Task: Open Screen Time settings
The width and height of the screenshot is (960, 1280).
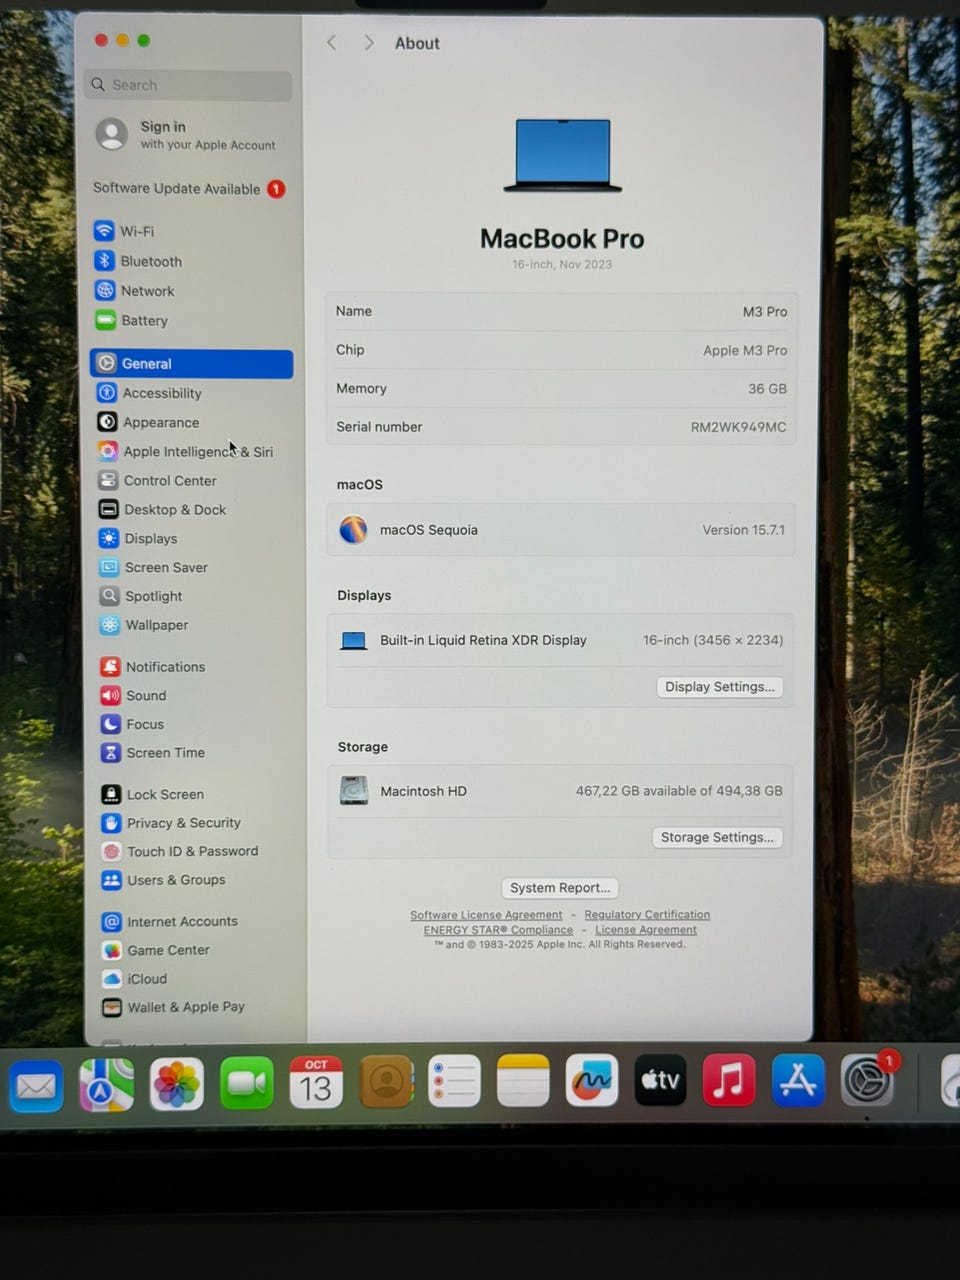Action: [153, 752]
